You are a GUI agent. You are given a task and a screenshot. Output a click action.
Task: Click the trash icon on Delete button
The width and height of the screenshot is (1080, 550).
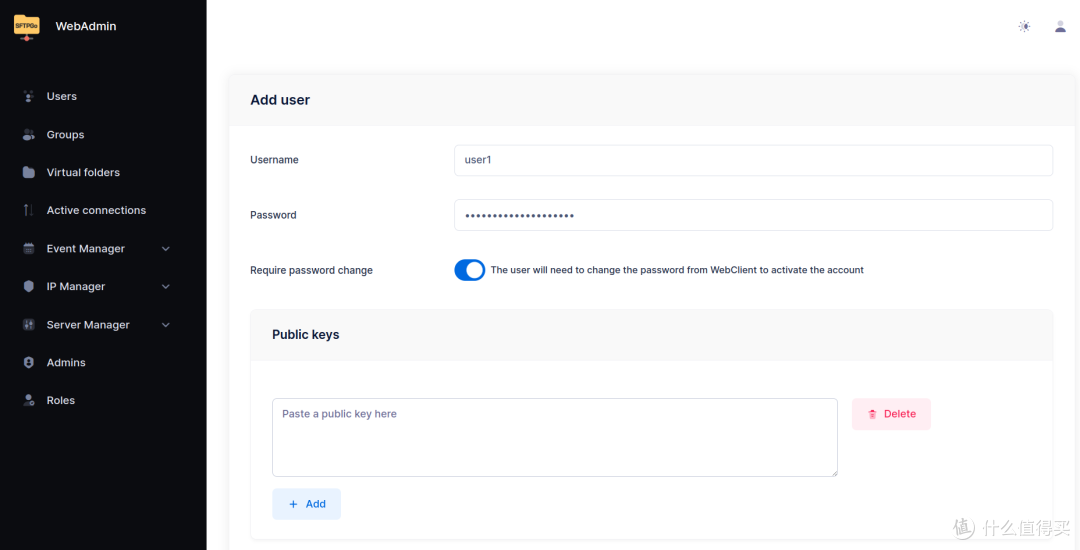pos(872,414)
